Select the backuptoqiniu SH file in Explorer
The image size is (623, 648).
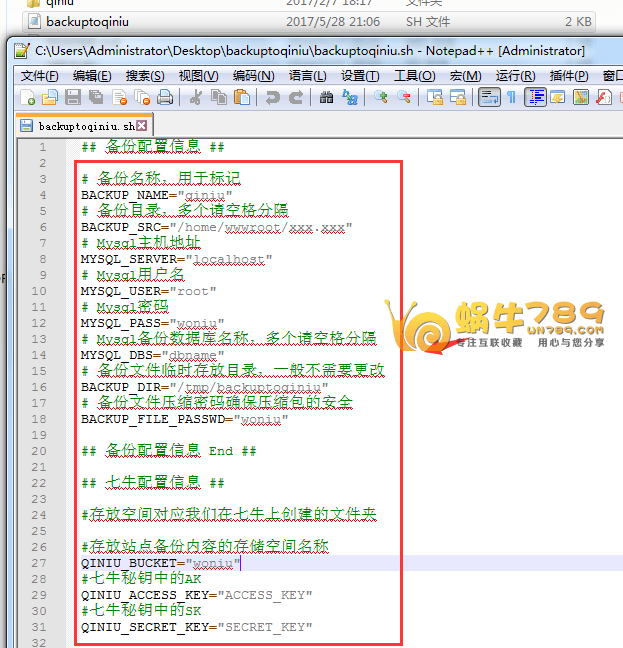click(x=88, y=21)
